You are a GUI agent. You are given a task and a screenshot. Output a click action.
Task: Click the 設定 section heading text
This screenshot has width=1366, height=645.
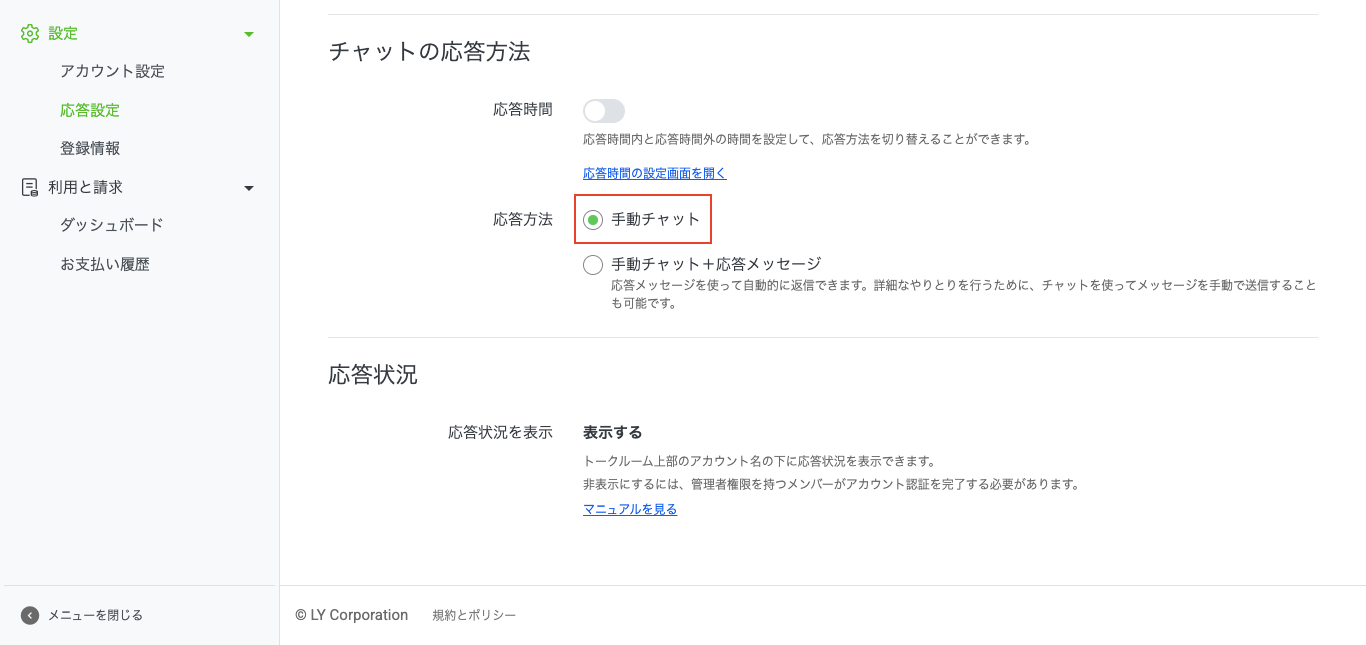click(x=63, y=33)
